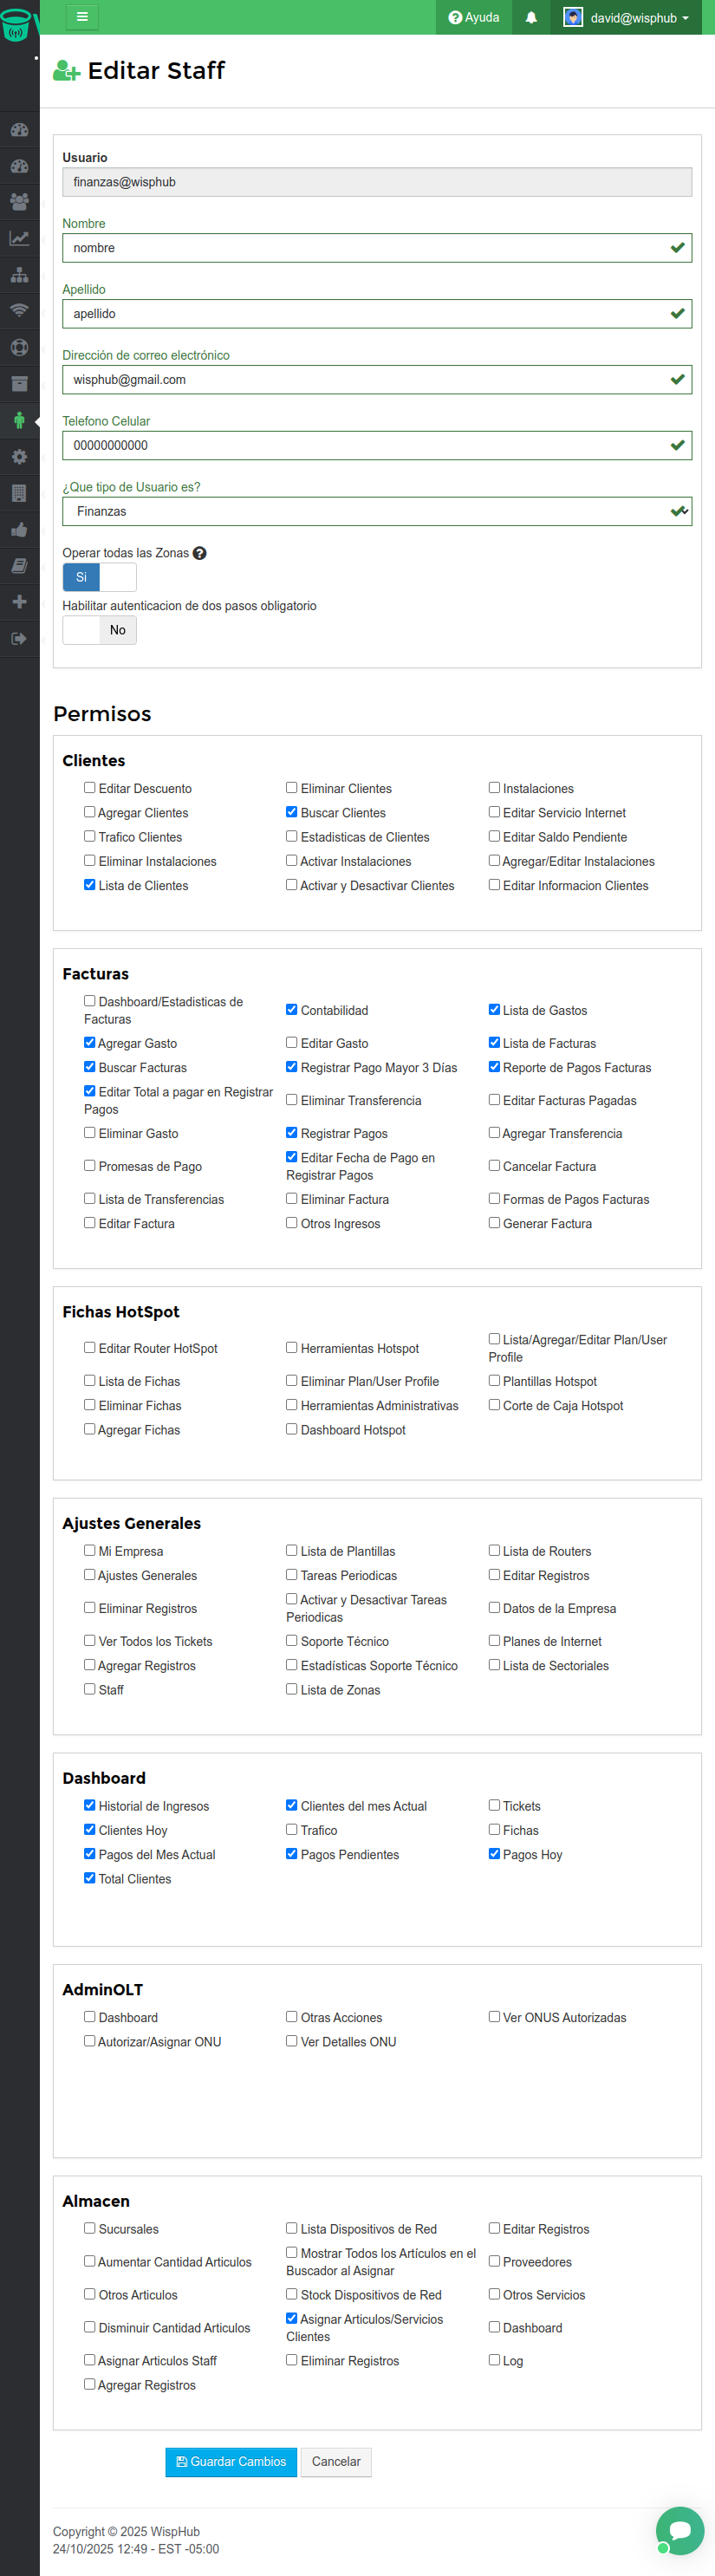
Task: Enable the Editar Descuento permission
Action: [90, 788]
